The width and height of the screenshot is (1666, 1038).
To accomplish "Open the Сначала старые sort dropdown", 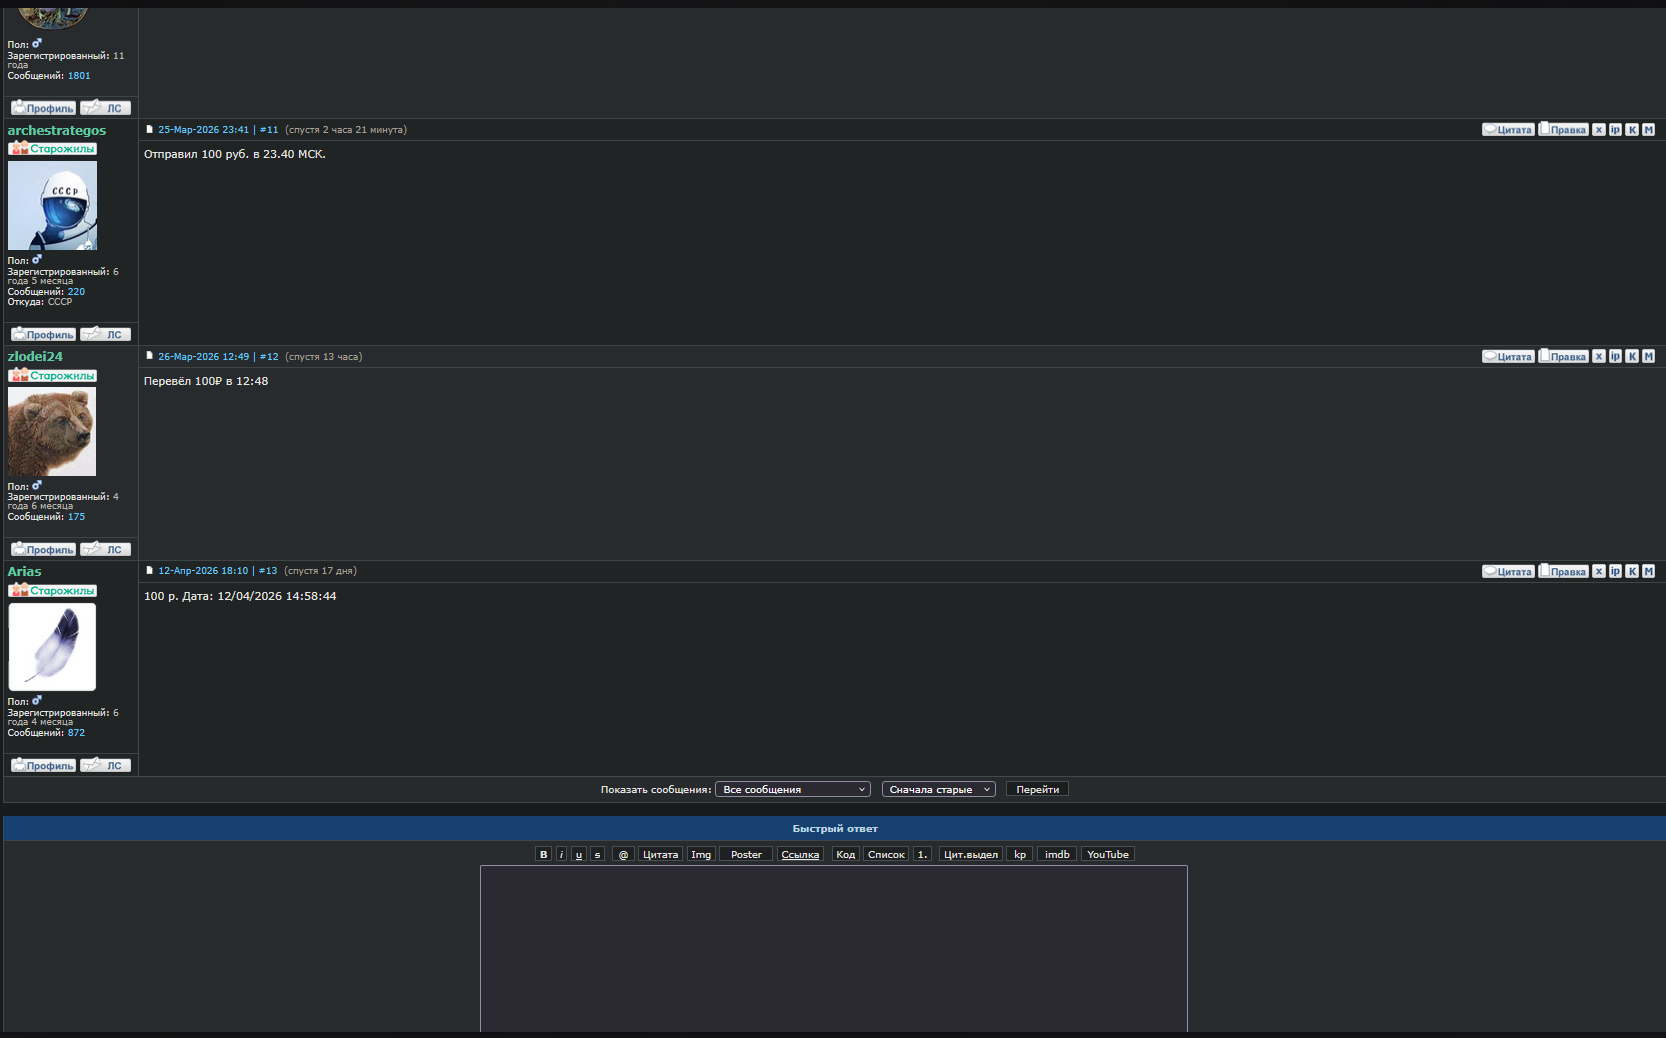I will point(939,789).
